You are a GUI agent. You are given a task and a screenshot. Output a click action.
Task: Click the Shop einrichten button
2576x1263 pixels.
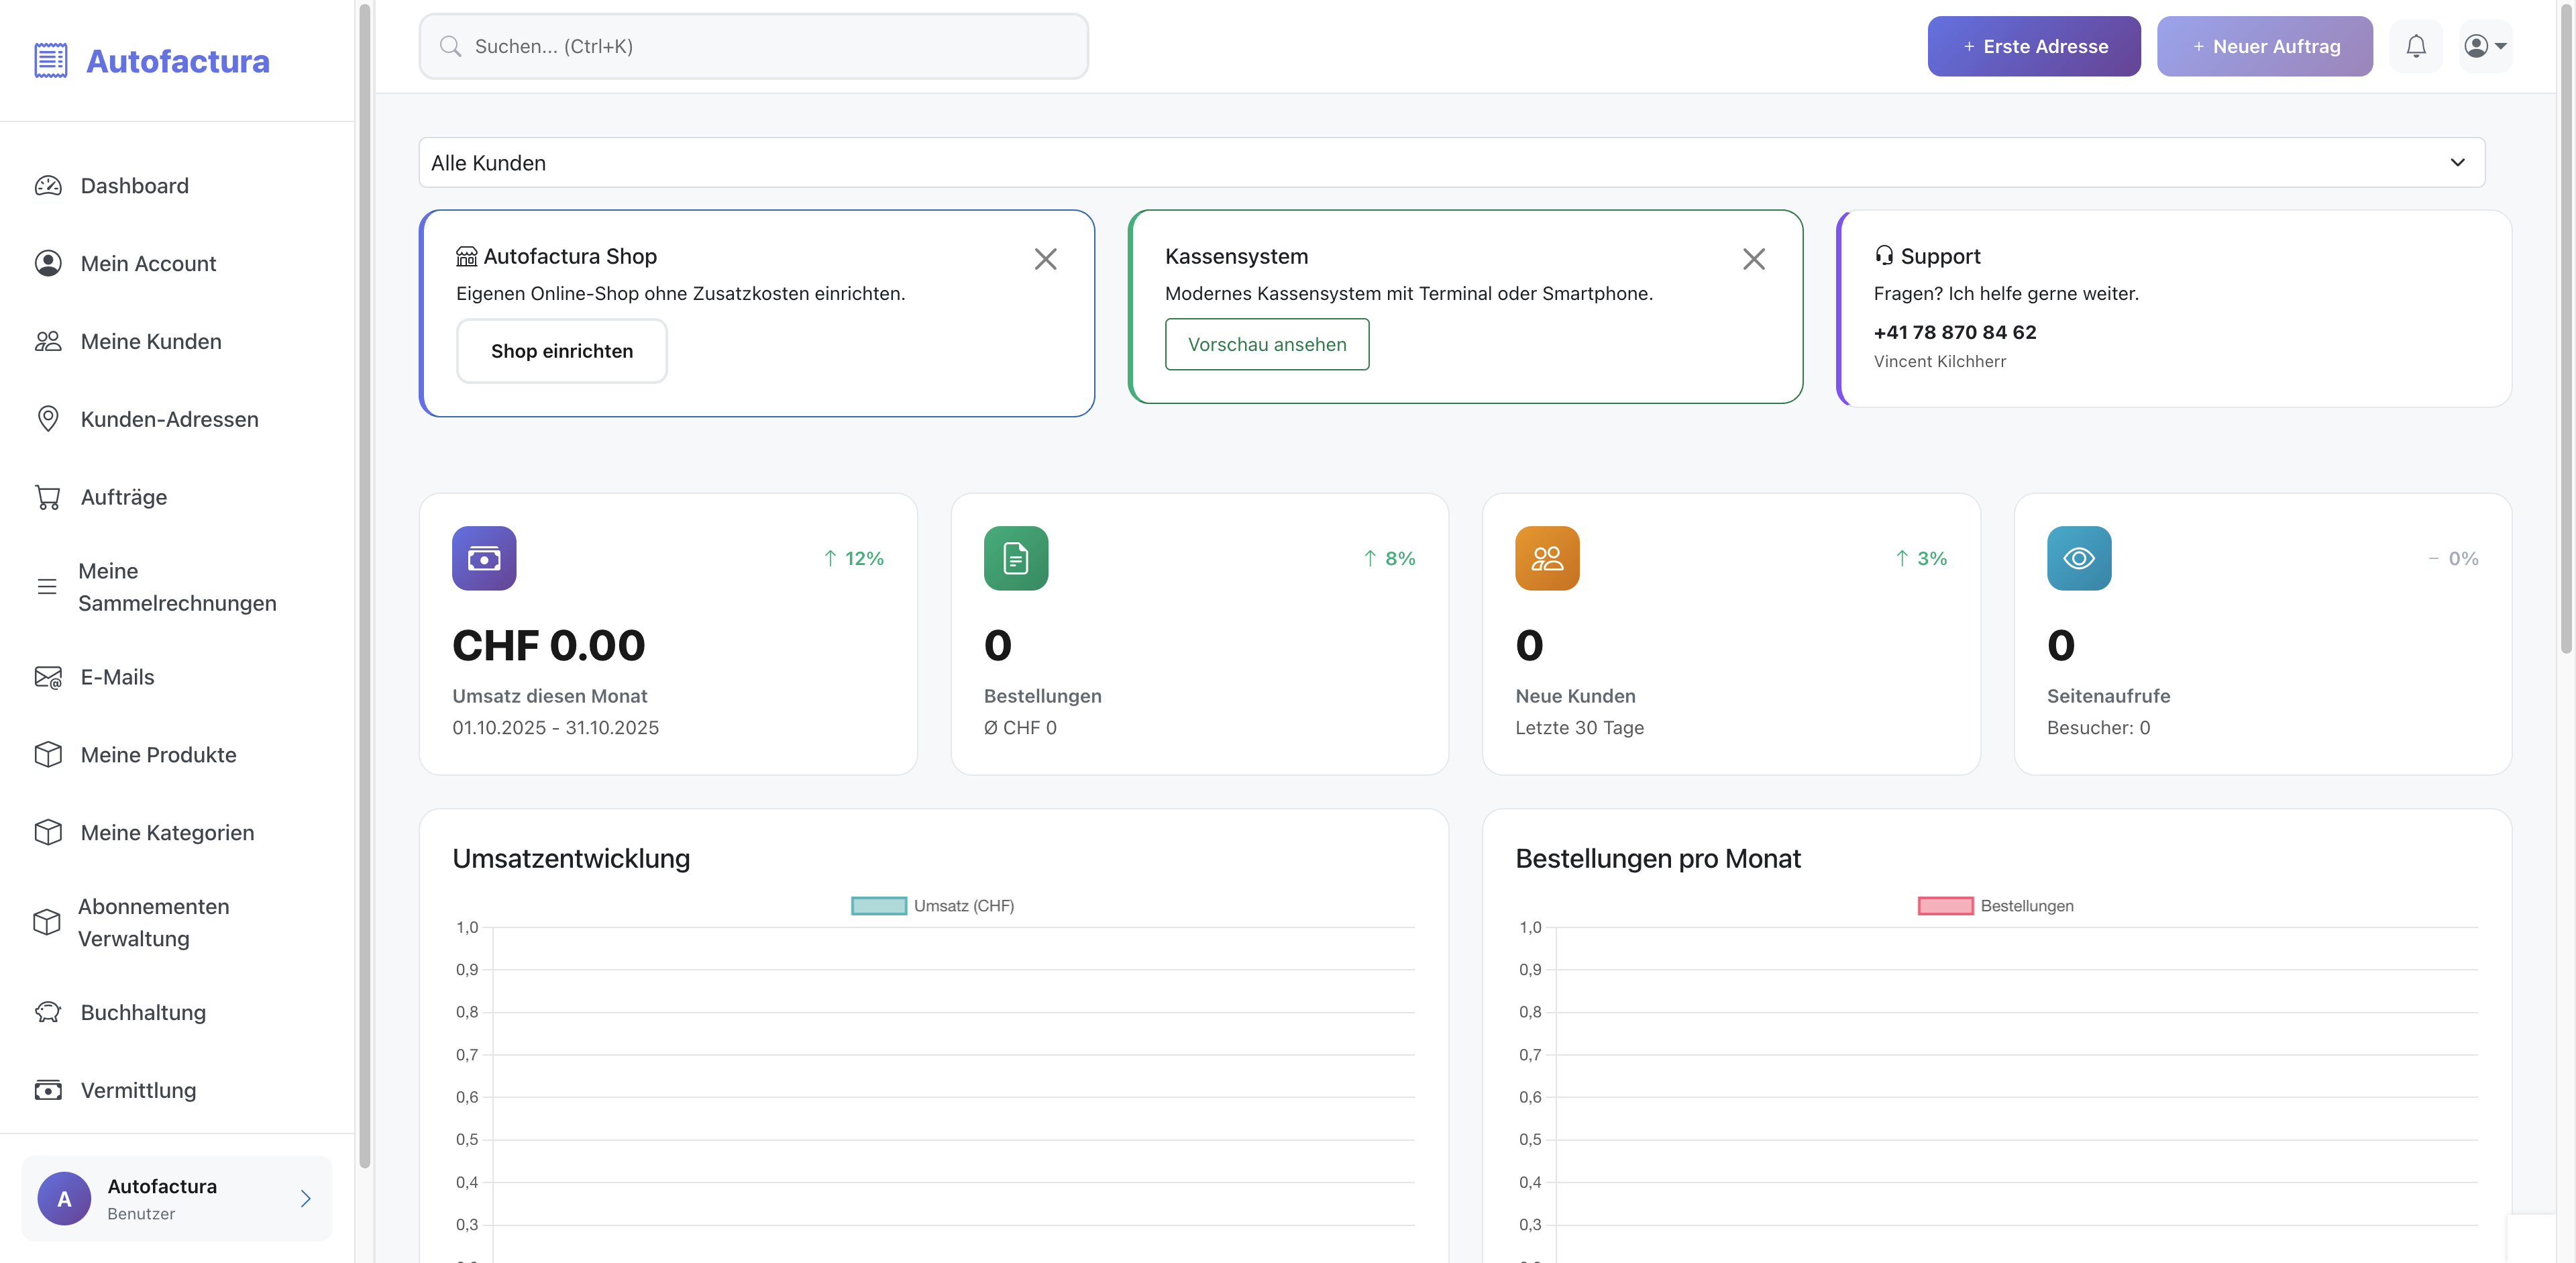(562, 351)
